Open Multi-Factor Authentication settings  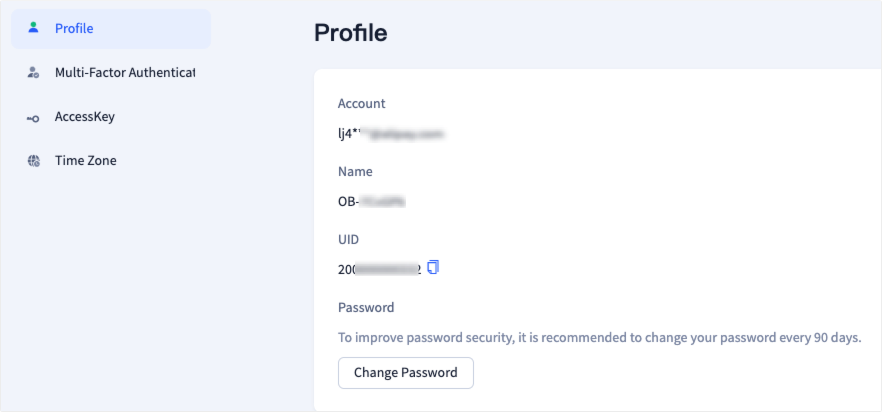pos(124,73)
